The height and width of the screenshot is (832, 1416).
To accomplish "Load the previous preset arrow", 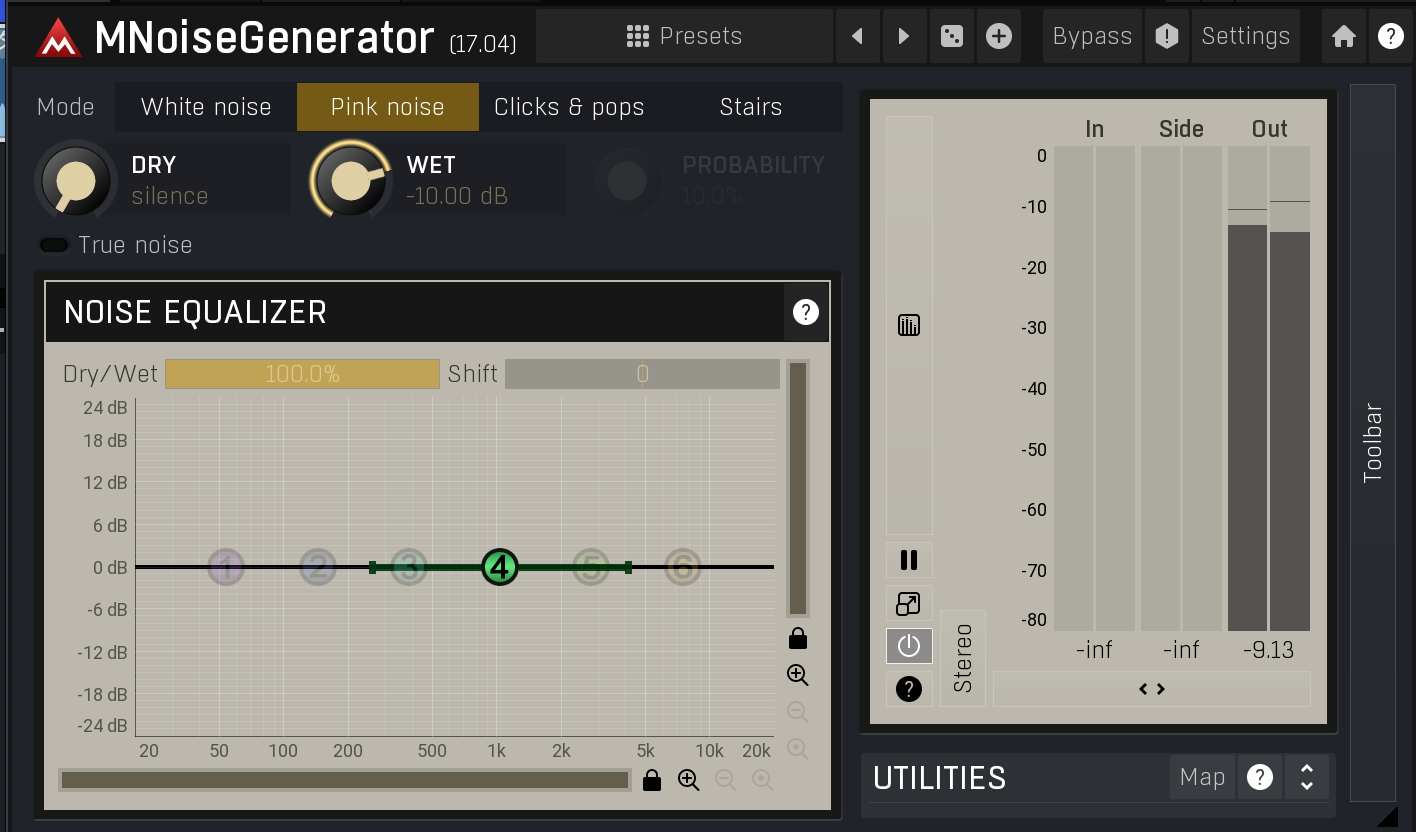I will click(x=857, y=36).
